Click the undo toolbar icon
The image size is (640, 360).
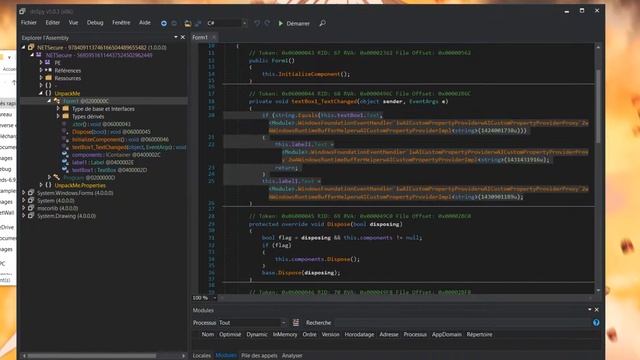click(x=257, y=23)
